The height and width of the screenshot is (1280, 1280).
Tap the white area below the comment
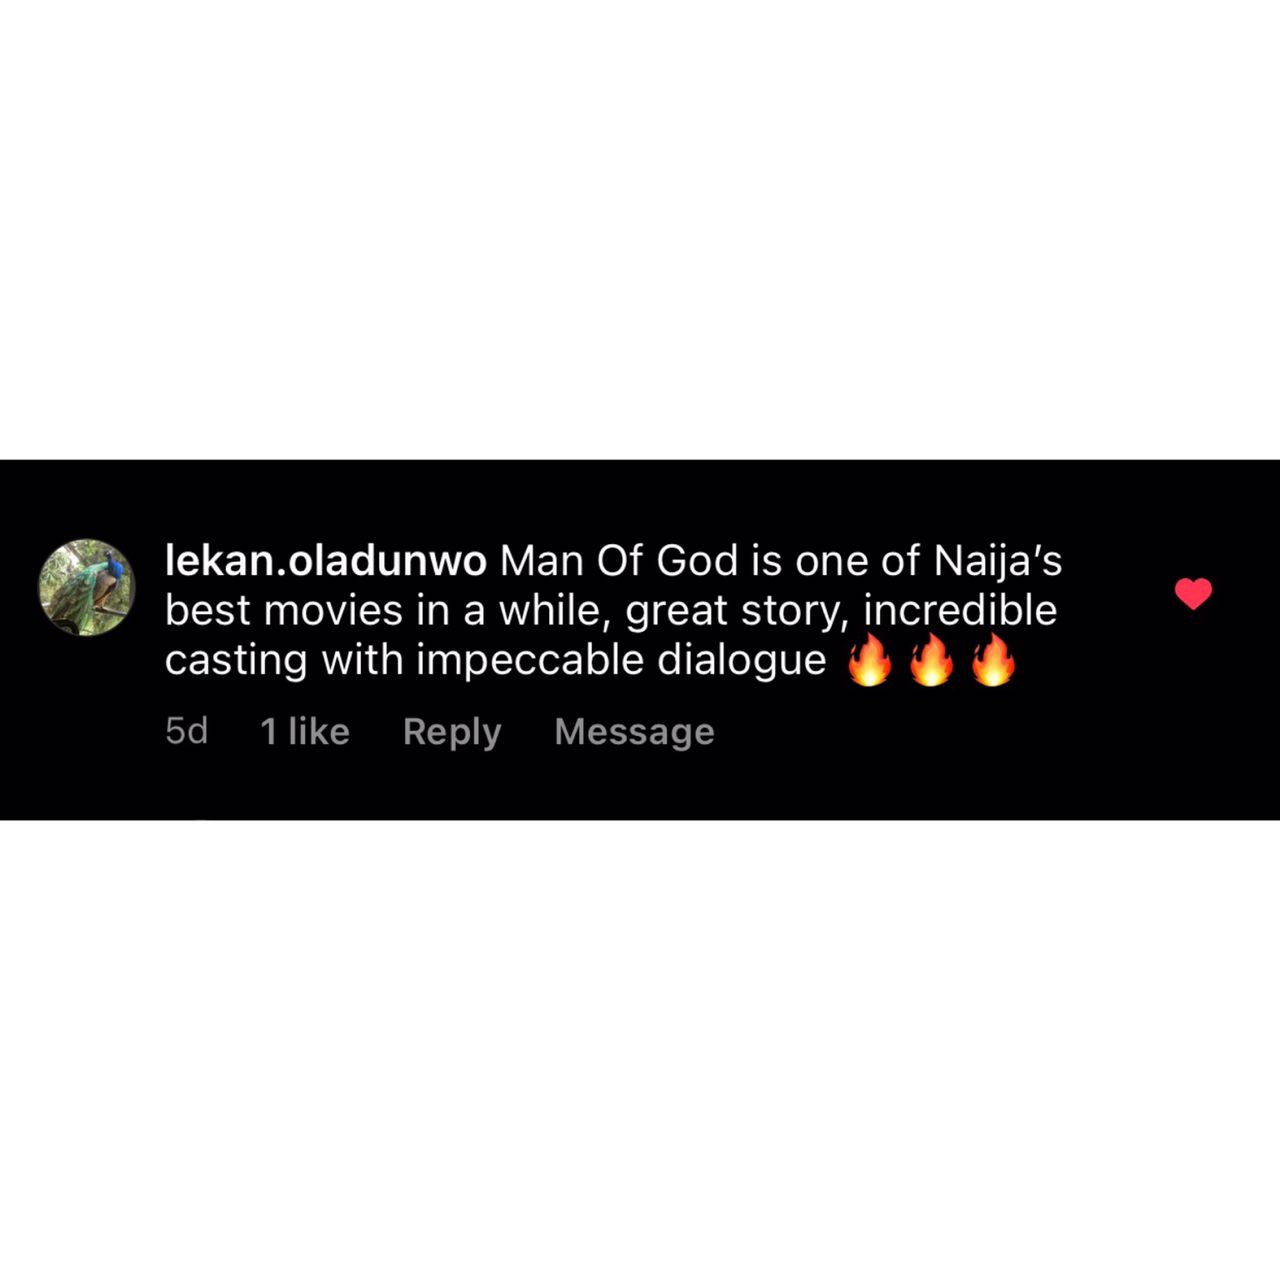(640, 1050)
